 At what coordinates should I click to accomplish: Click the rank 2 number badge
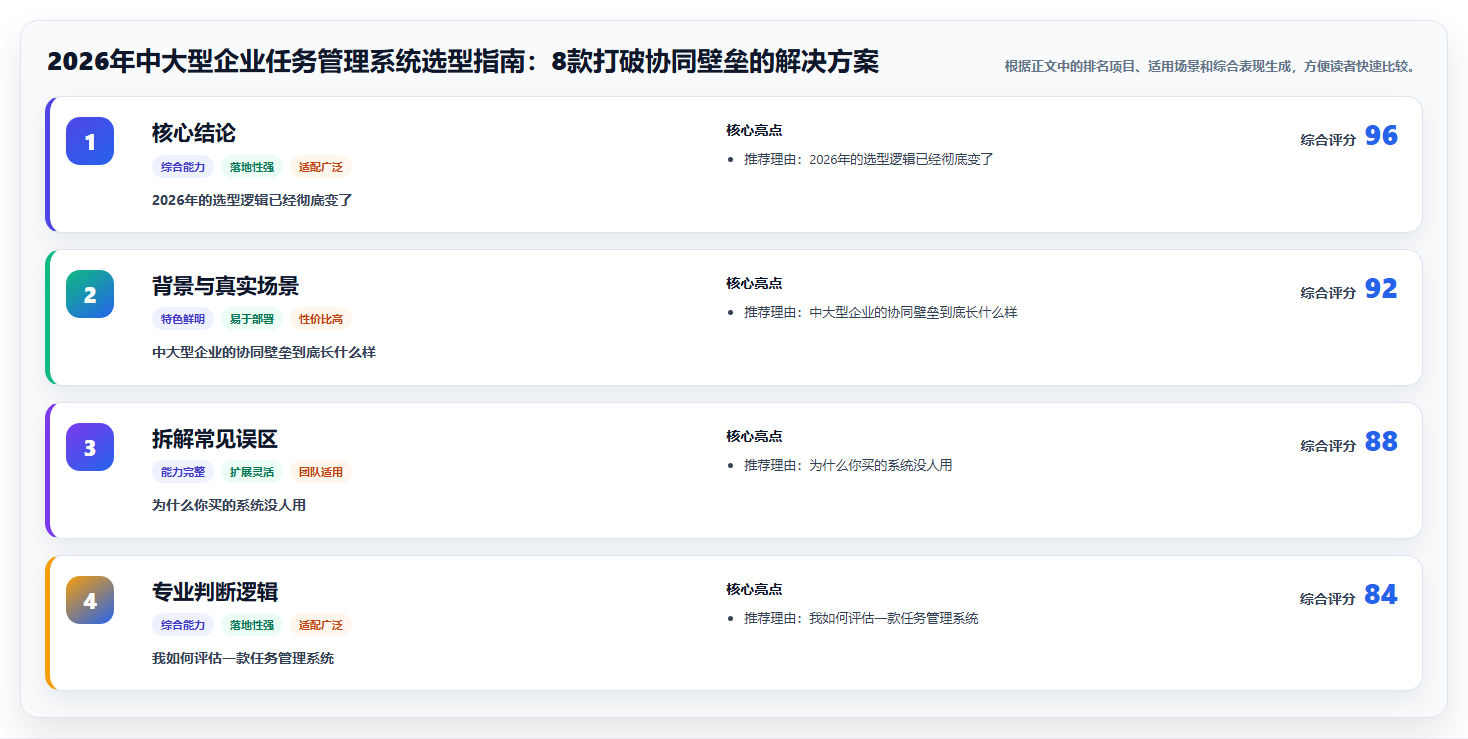(x=90, y=294)
